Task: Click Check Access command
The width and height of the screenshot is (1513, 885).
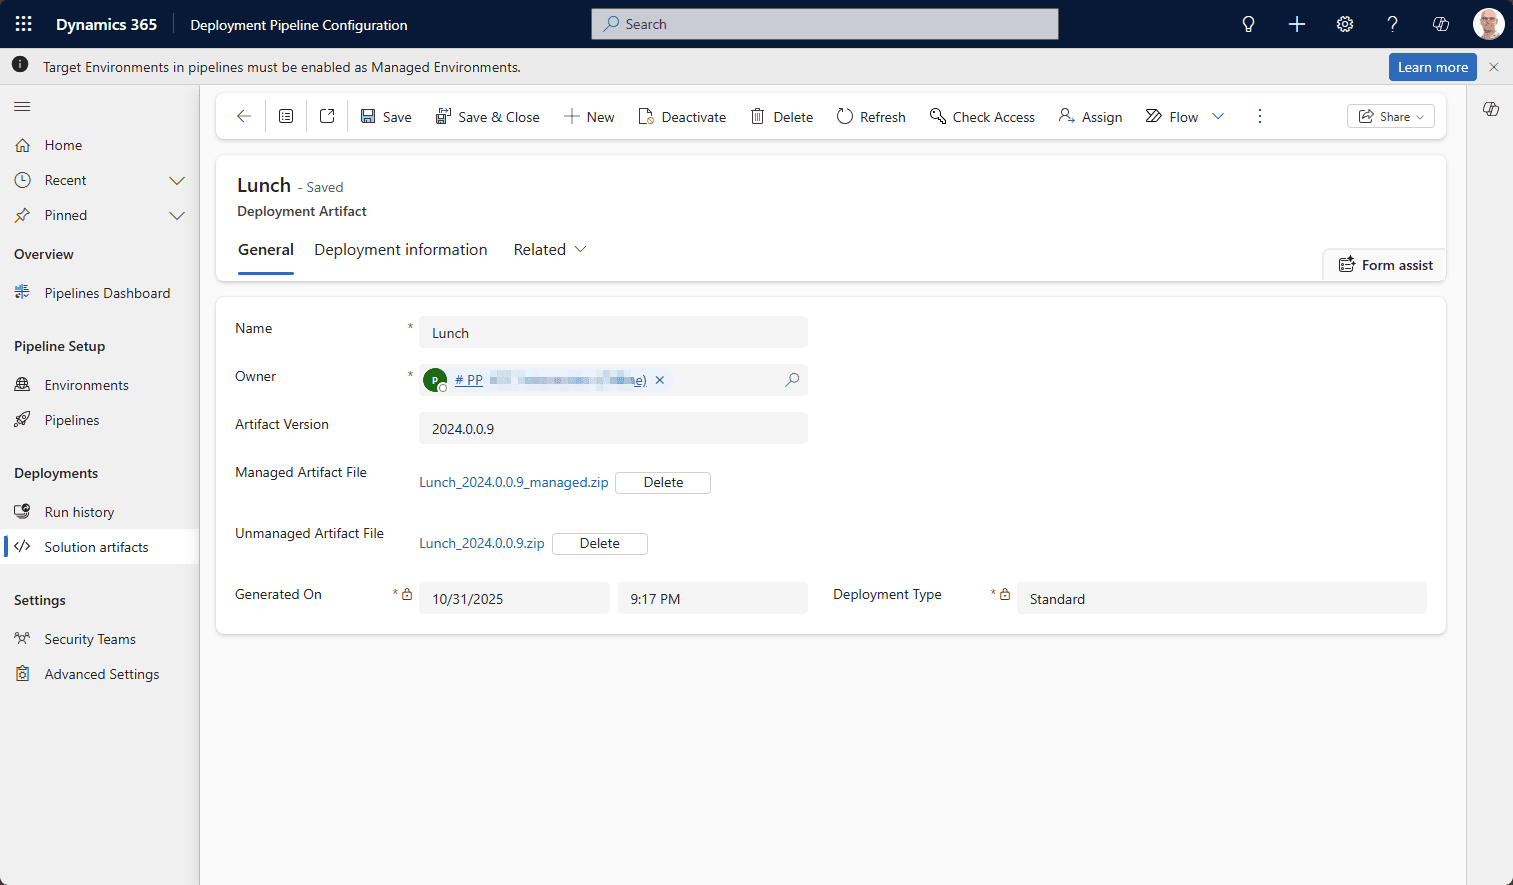Action: coord(982,117)
